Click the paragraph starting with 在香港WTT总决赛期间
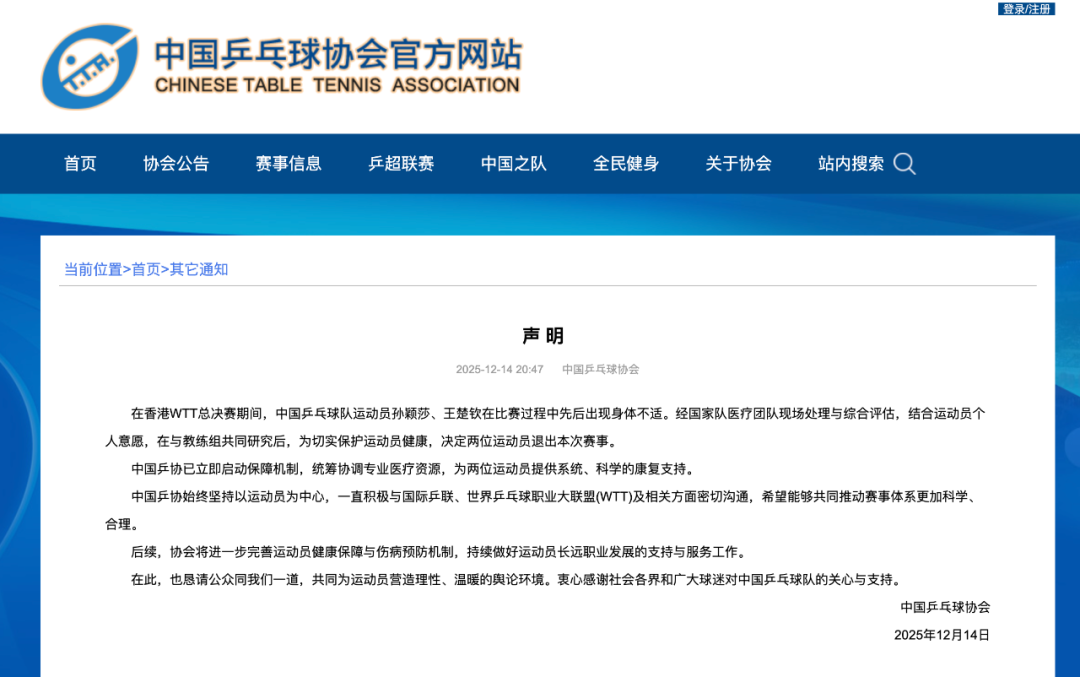 coord(540,427)
